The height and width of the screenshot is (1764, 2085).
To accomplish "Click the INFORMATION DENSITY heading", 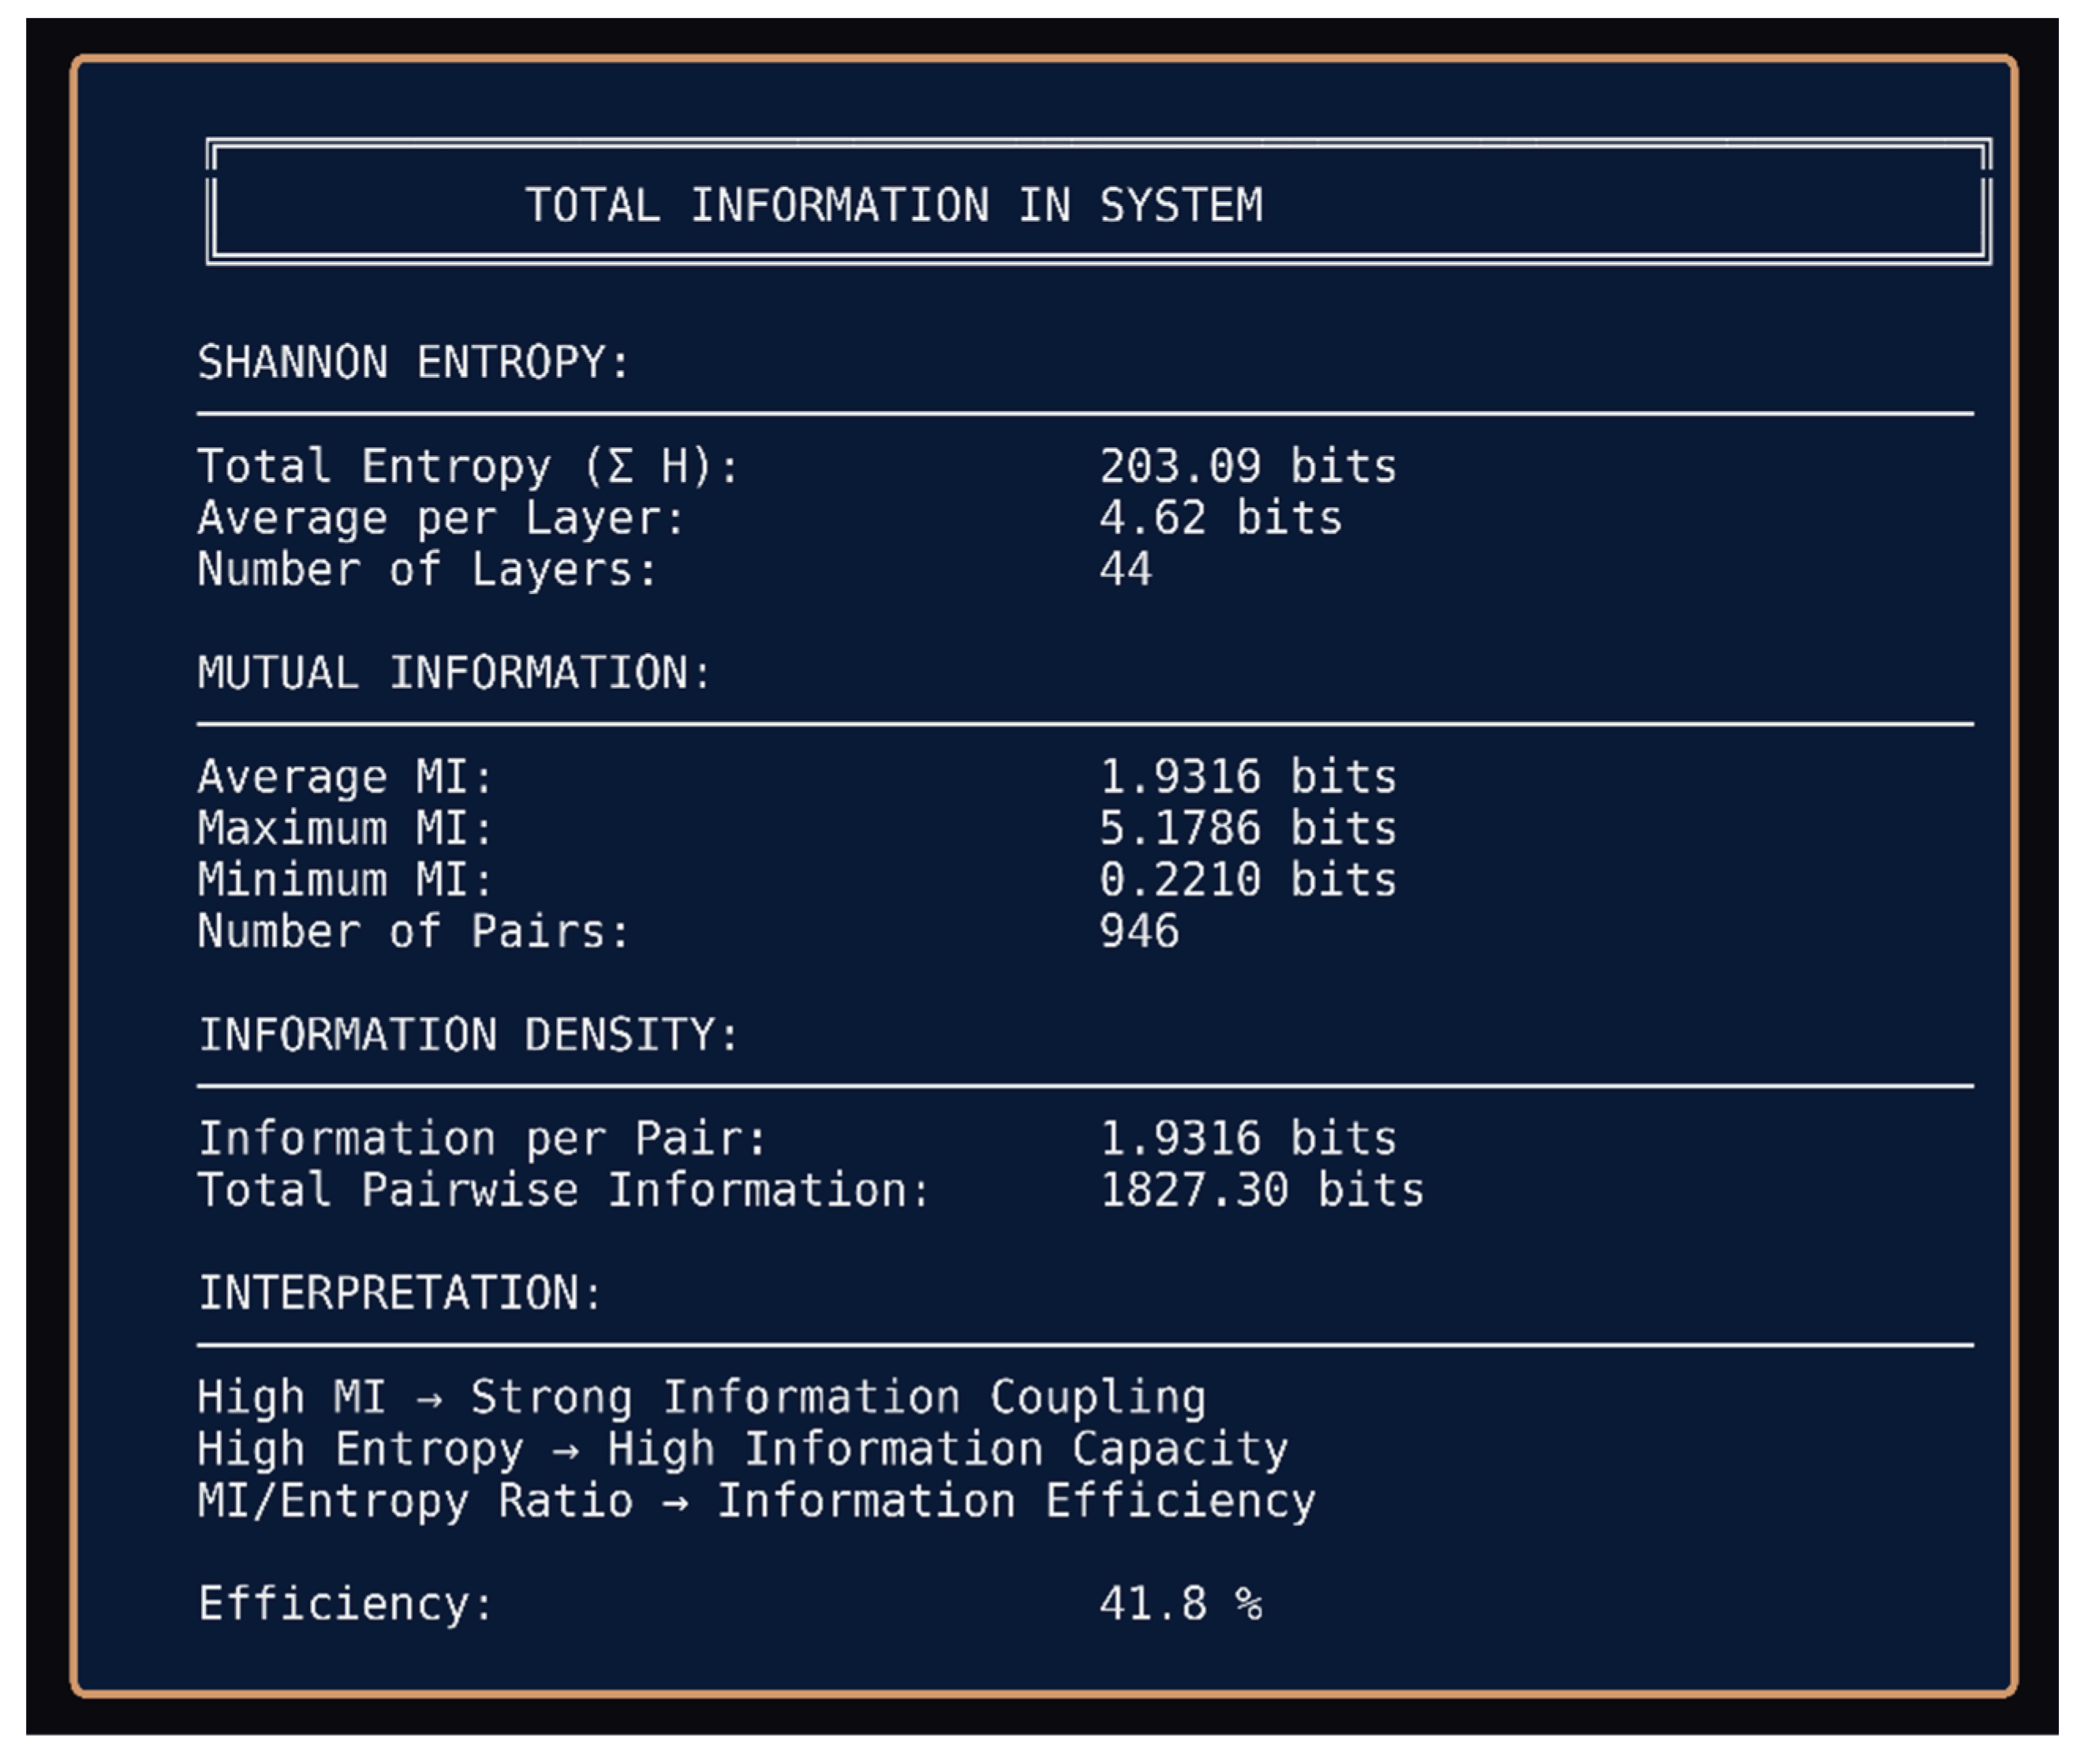I will click(x=468, y=1034).
